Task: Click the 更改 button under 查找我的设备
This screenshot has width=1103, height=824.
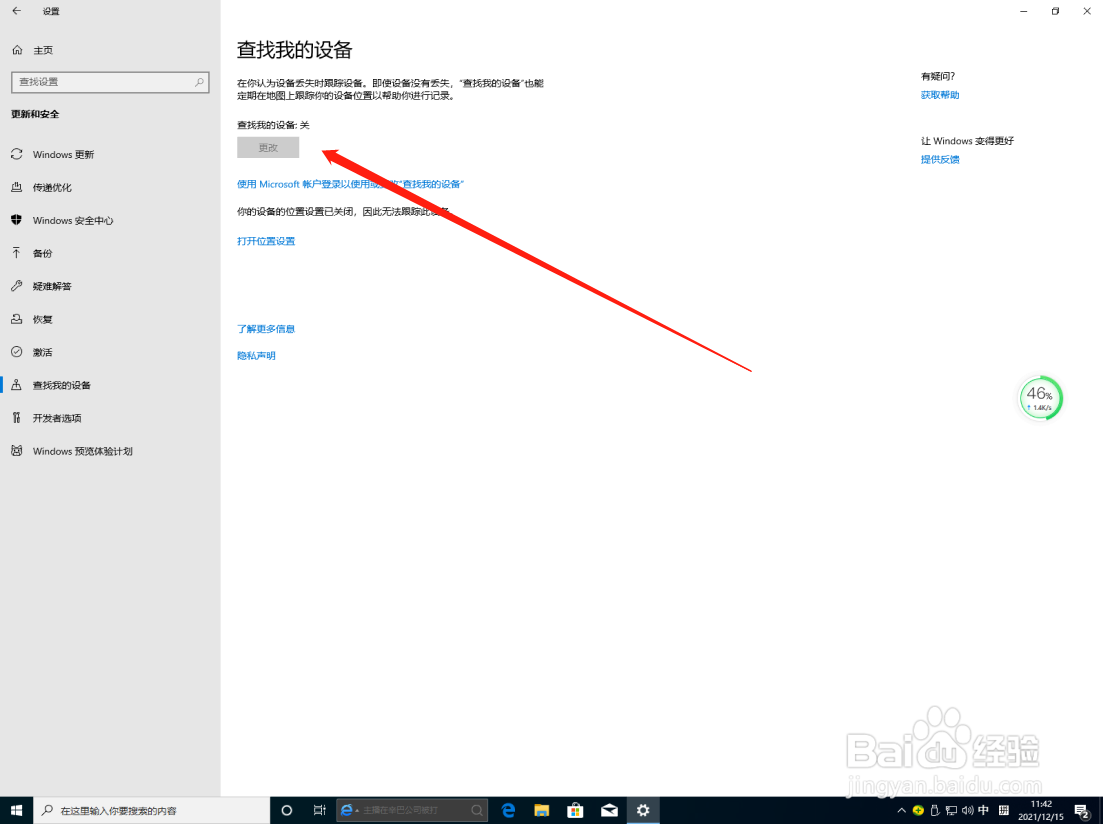Action: [267, 146]
